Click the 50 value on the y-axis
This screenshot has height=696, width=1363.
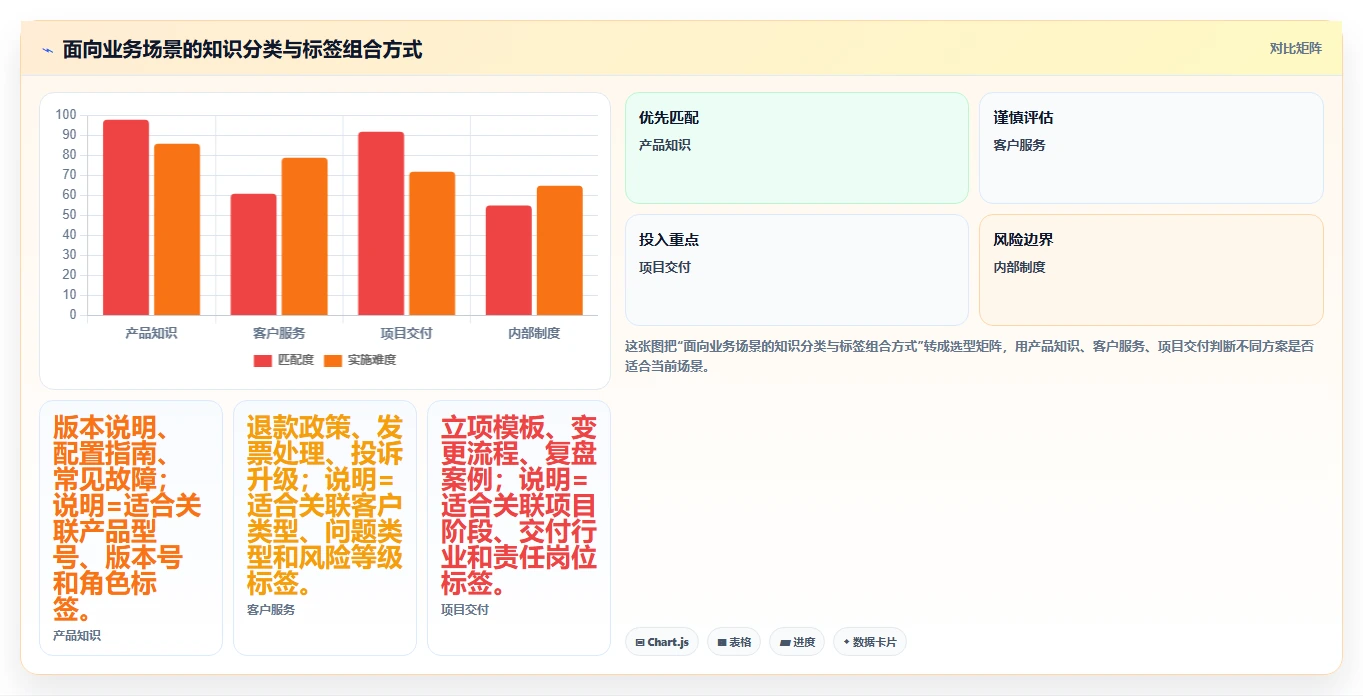tap(69, 215)
